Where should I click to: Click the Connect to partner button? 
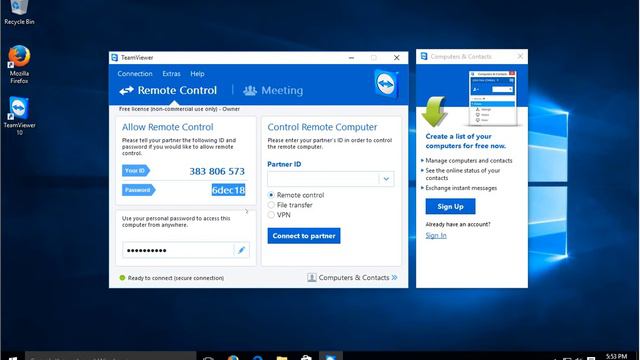pos(304,236)
